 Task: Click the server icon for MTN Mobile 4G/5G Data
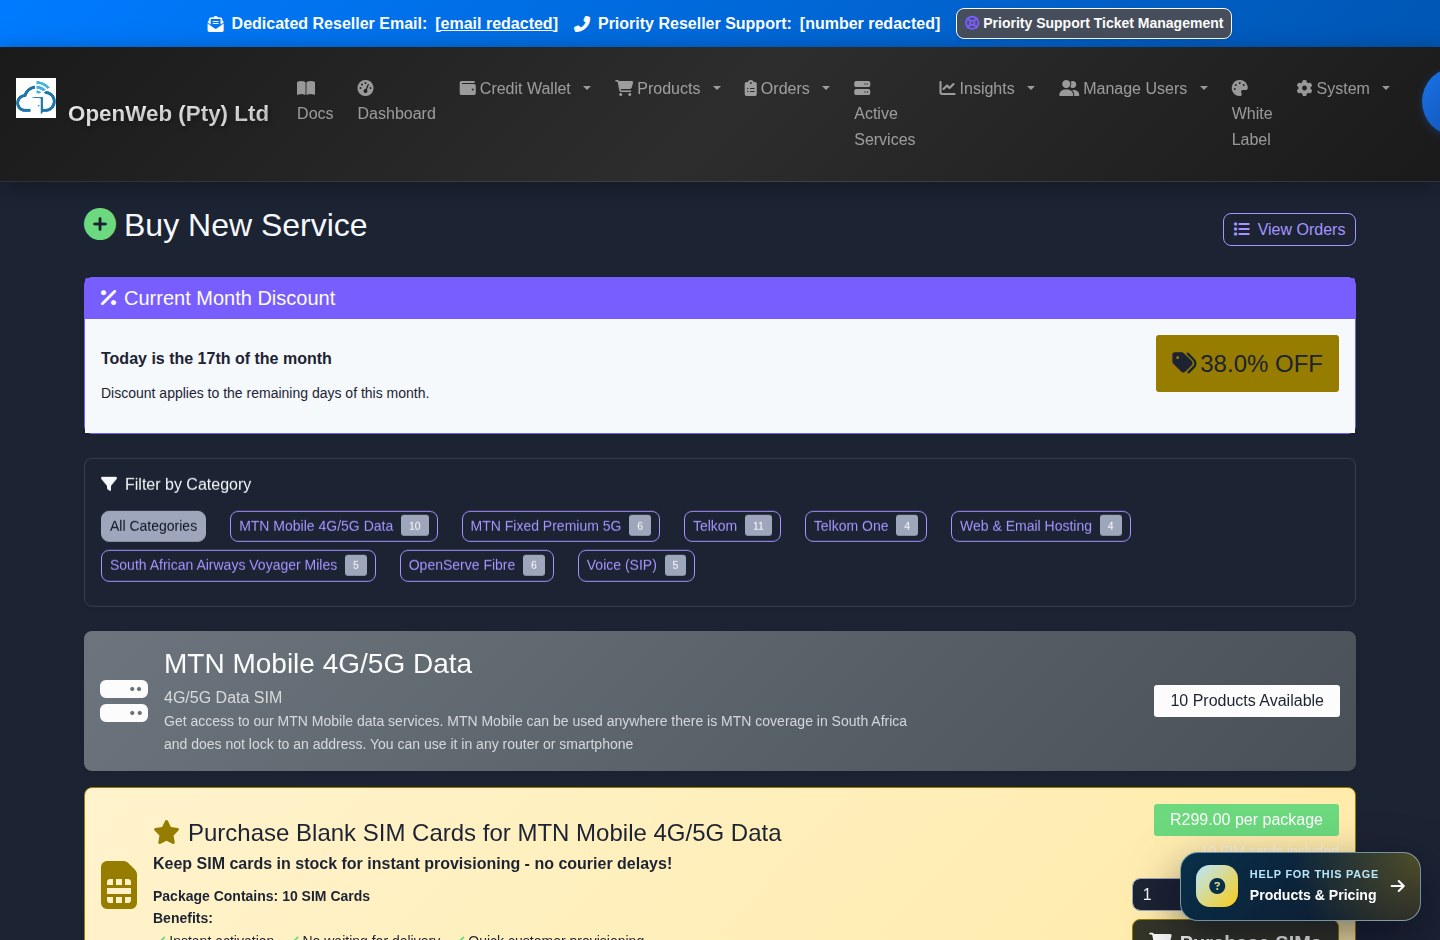(124, 701)
